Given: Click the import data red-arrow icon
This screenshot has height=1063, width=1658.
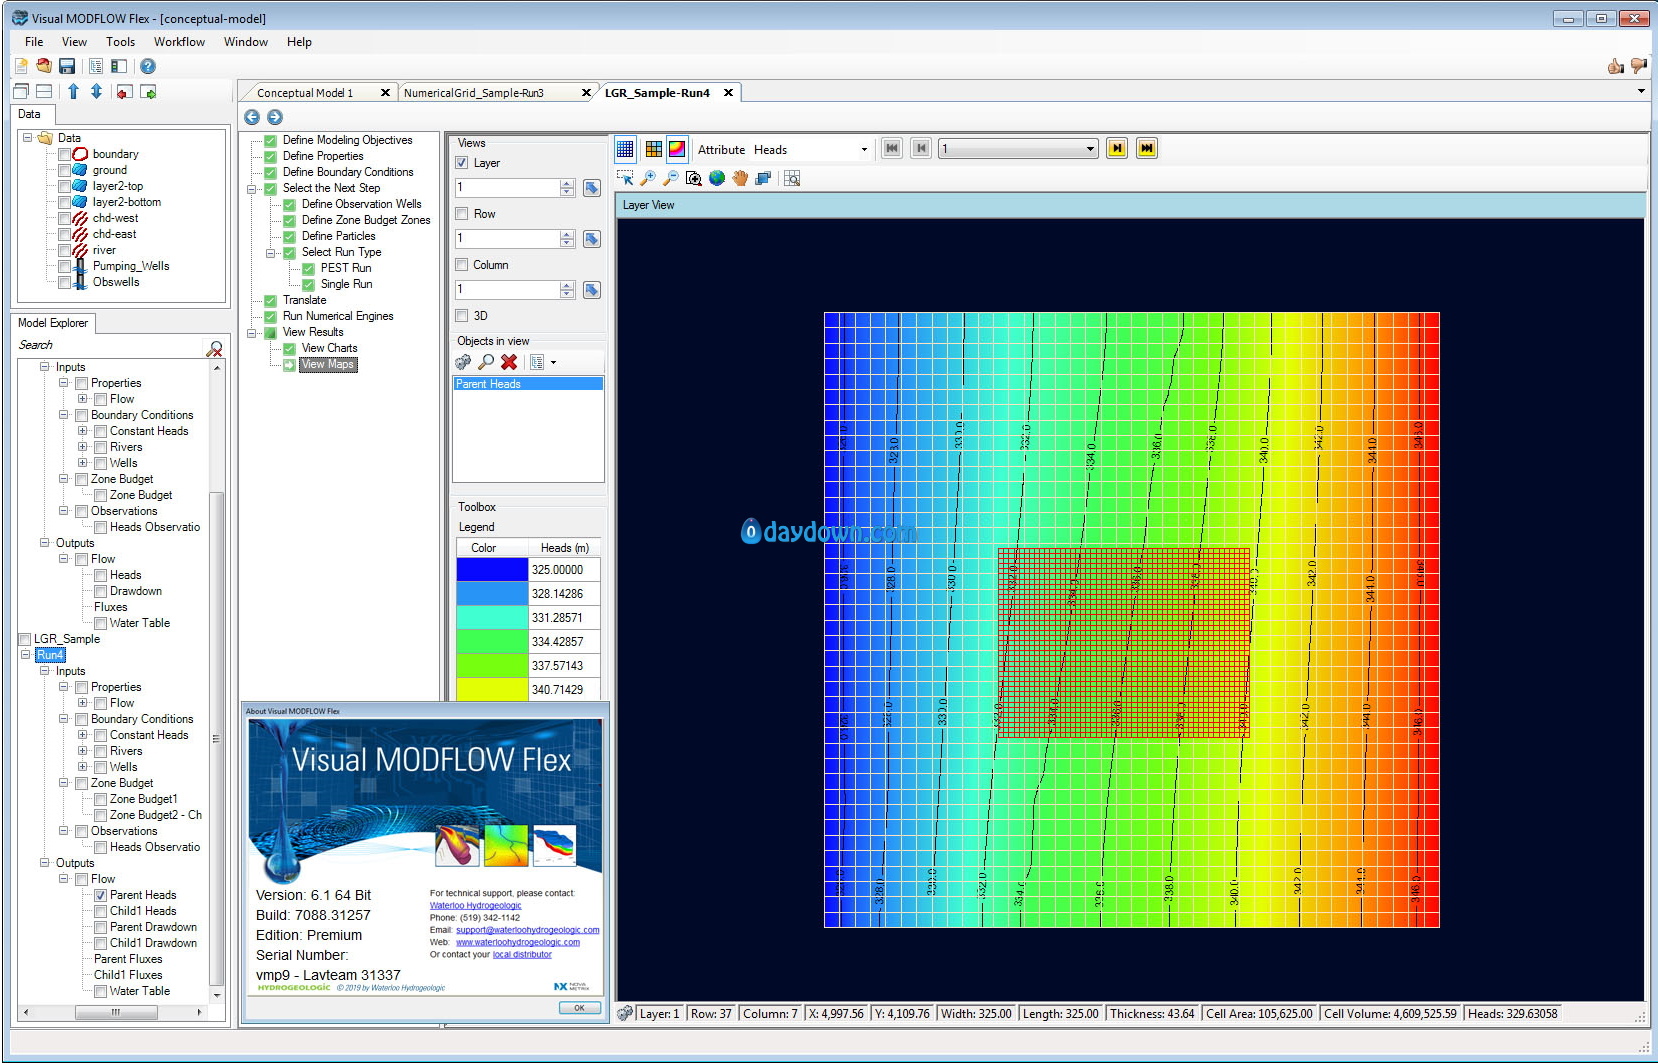Looking at the screenshot, I should coord(124,92).
